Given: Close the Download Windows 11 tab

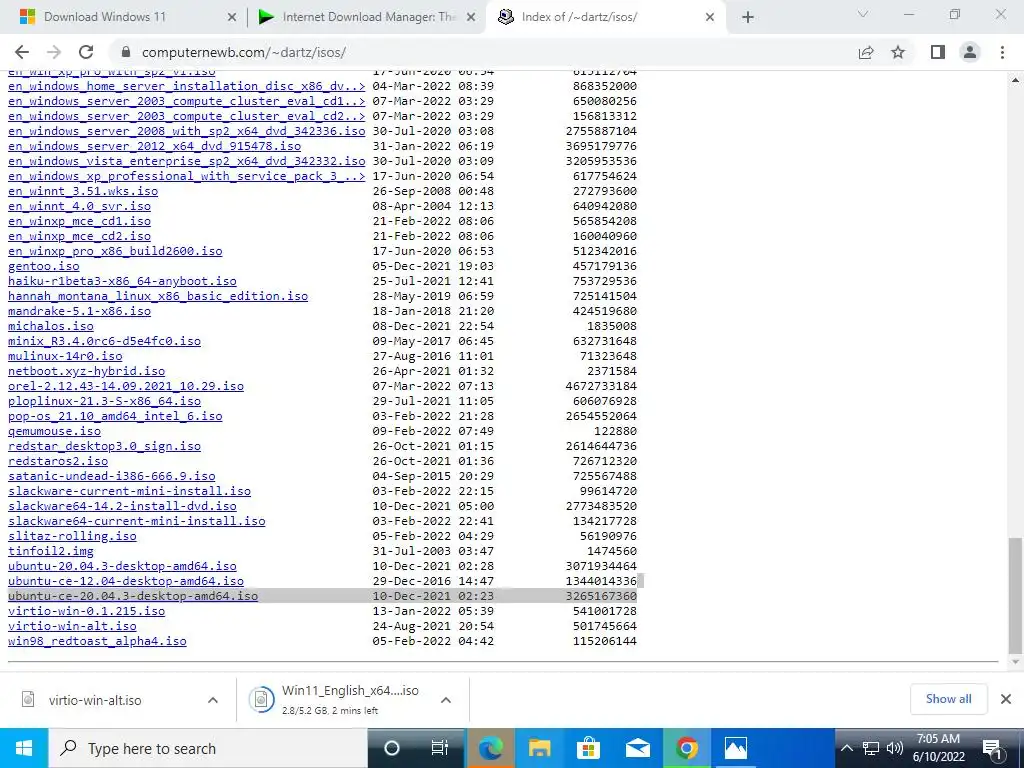Looking at the screenshot, I should coord(232,18).
